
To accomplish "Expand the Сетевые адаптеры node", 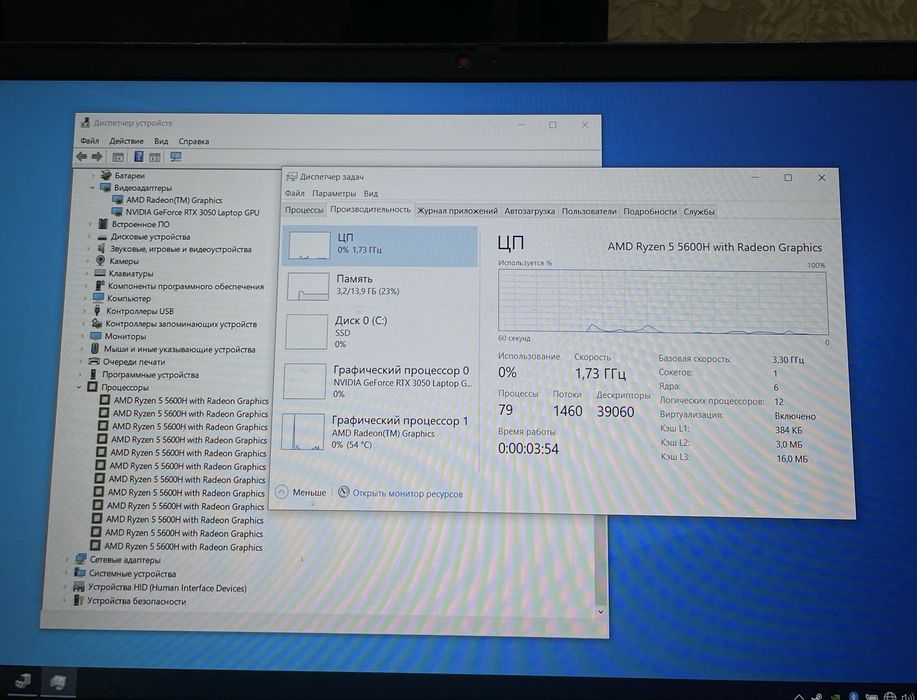I will [67, 560].
